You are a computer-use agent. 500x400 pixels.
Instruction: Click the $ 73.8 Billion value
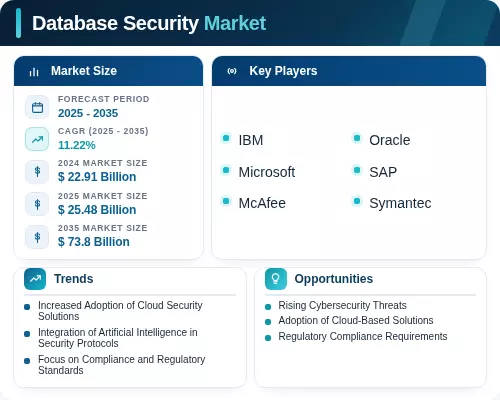94,242
